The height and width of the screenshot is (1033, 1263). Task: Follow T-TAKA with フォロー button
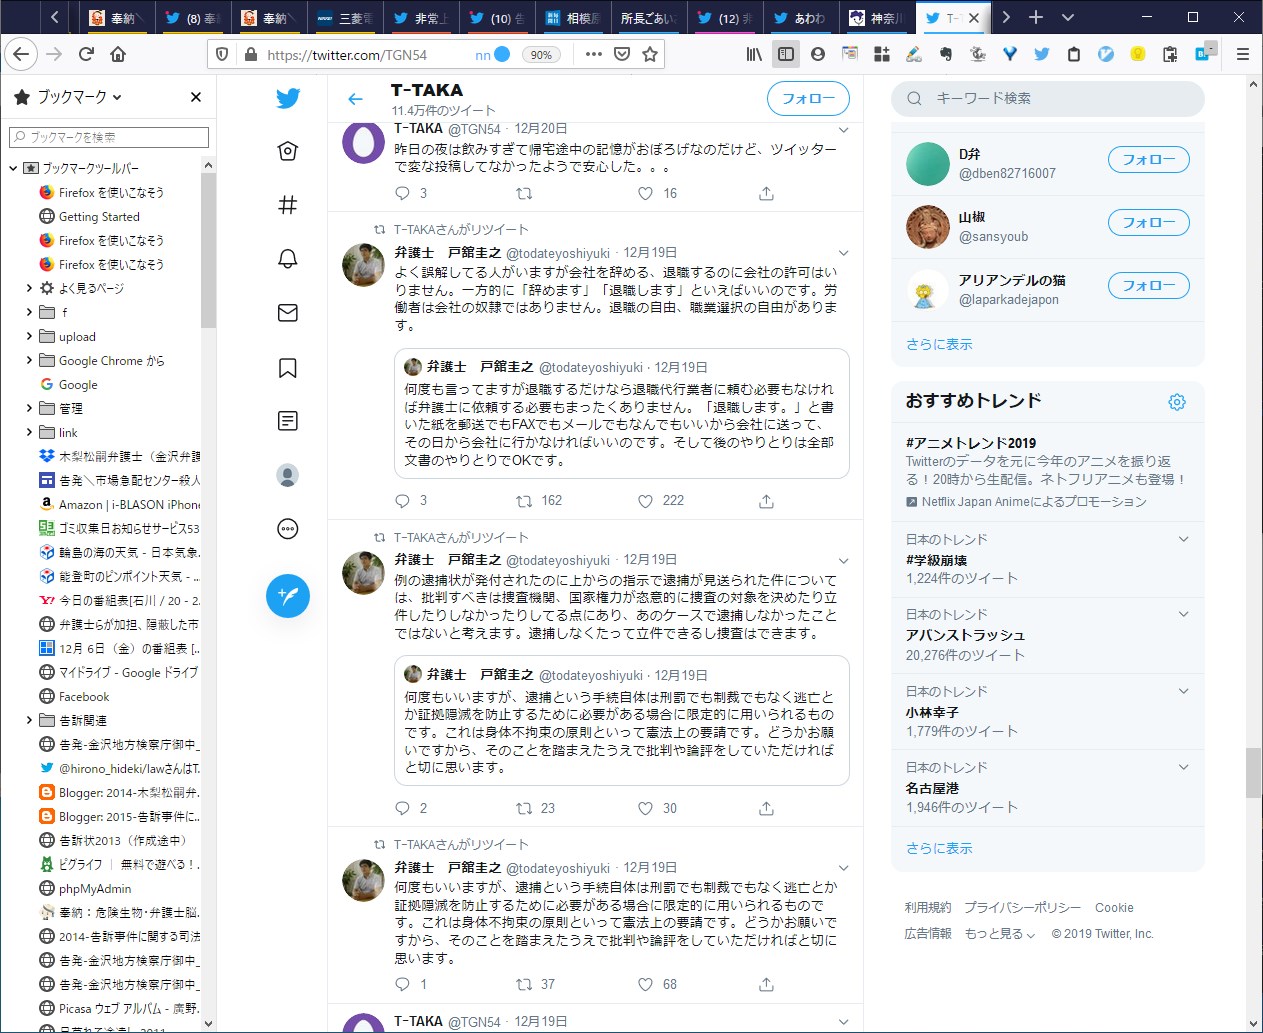[x=808, y=98]
